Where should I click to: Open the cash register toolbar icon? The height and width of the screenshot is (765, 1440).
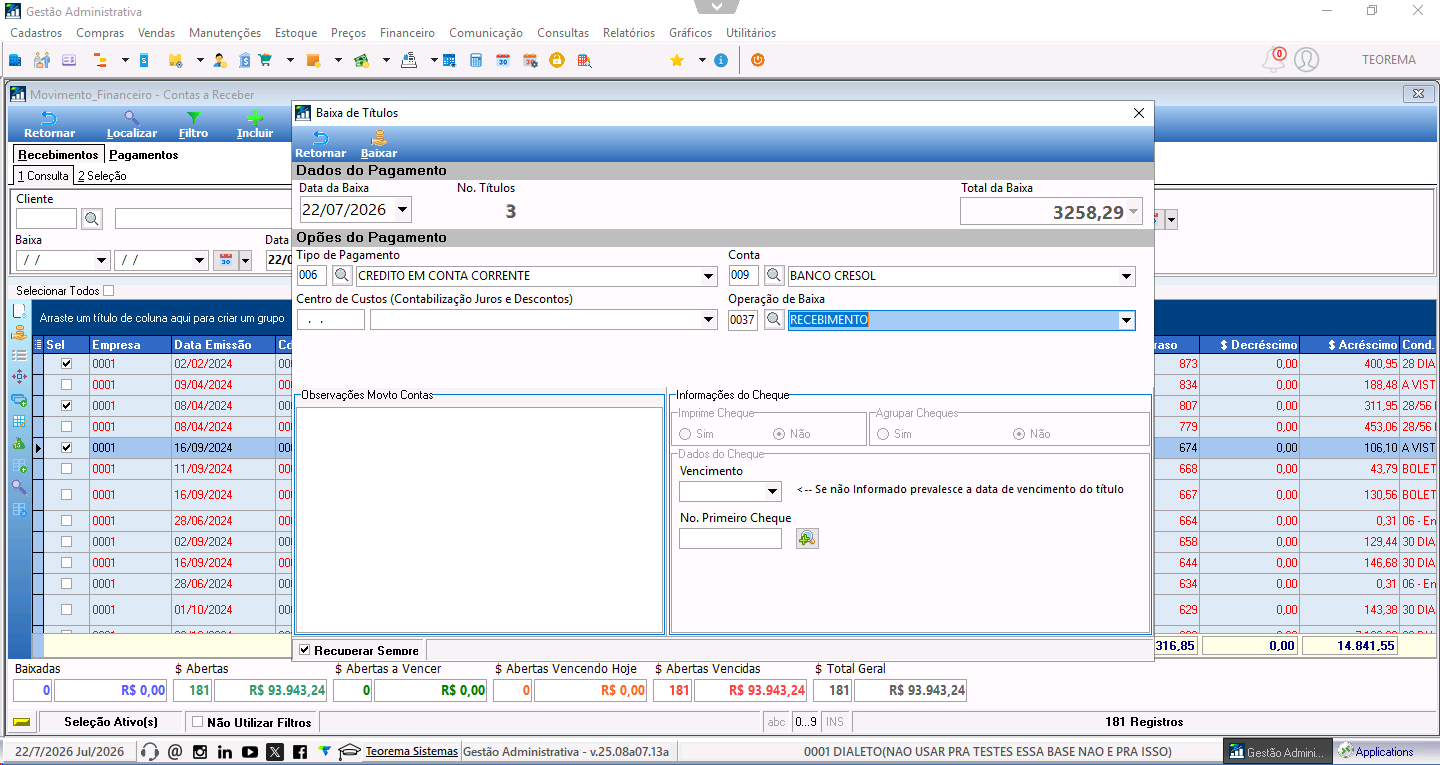[409, 60]
